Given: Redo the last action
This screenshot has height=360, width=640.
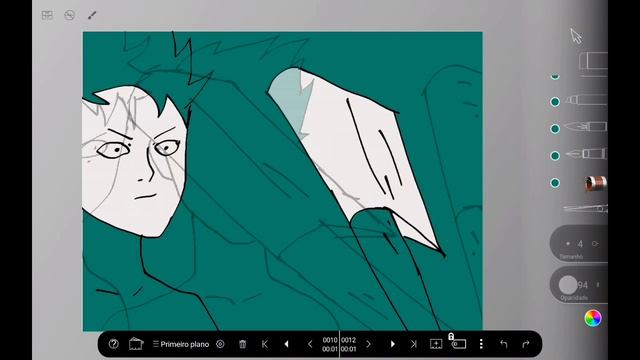Looking at the screenshot, I should [526, 344].
